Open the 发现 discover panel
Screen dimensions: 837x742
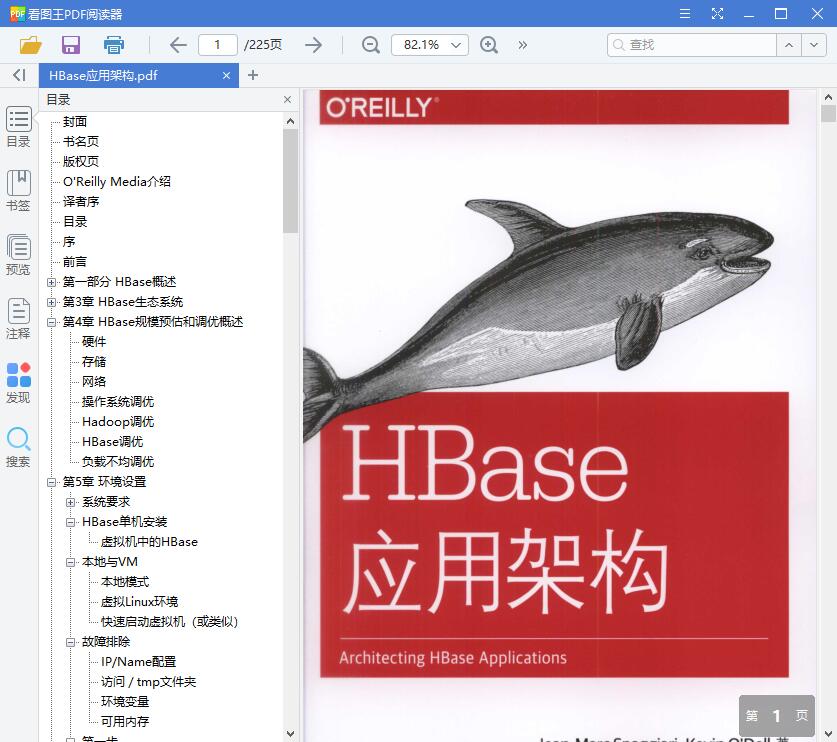click(x=19, y=383)
